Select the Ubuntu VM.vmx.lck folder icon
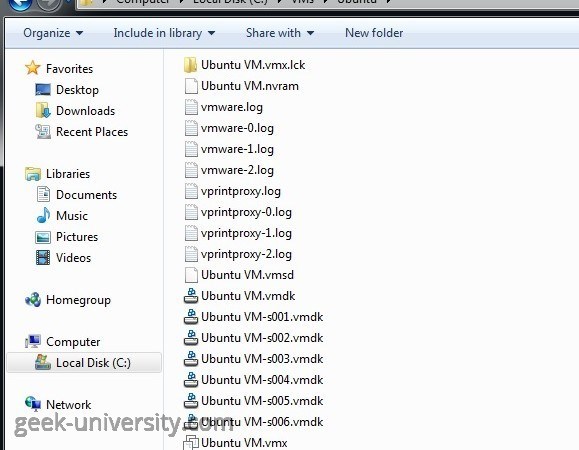Screen dimensions: 579x450 [x=191, y=65]
